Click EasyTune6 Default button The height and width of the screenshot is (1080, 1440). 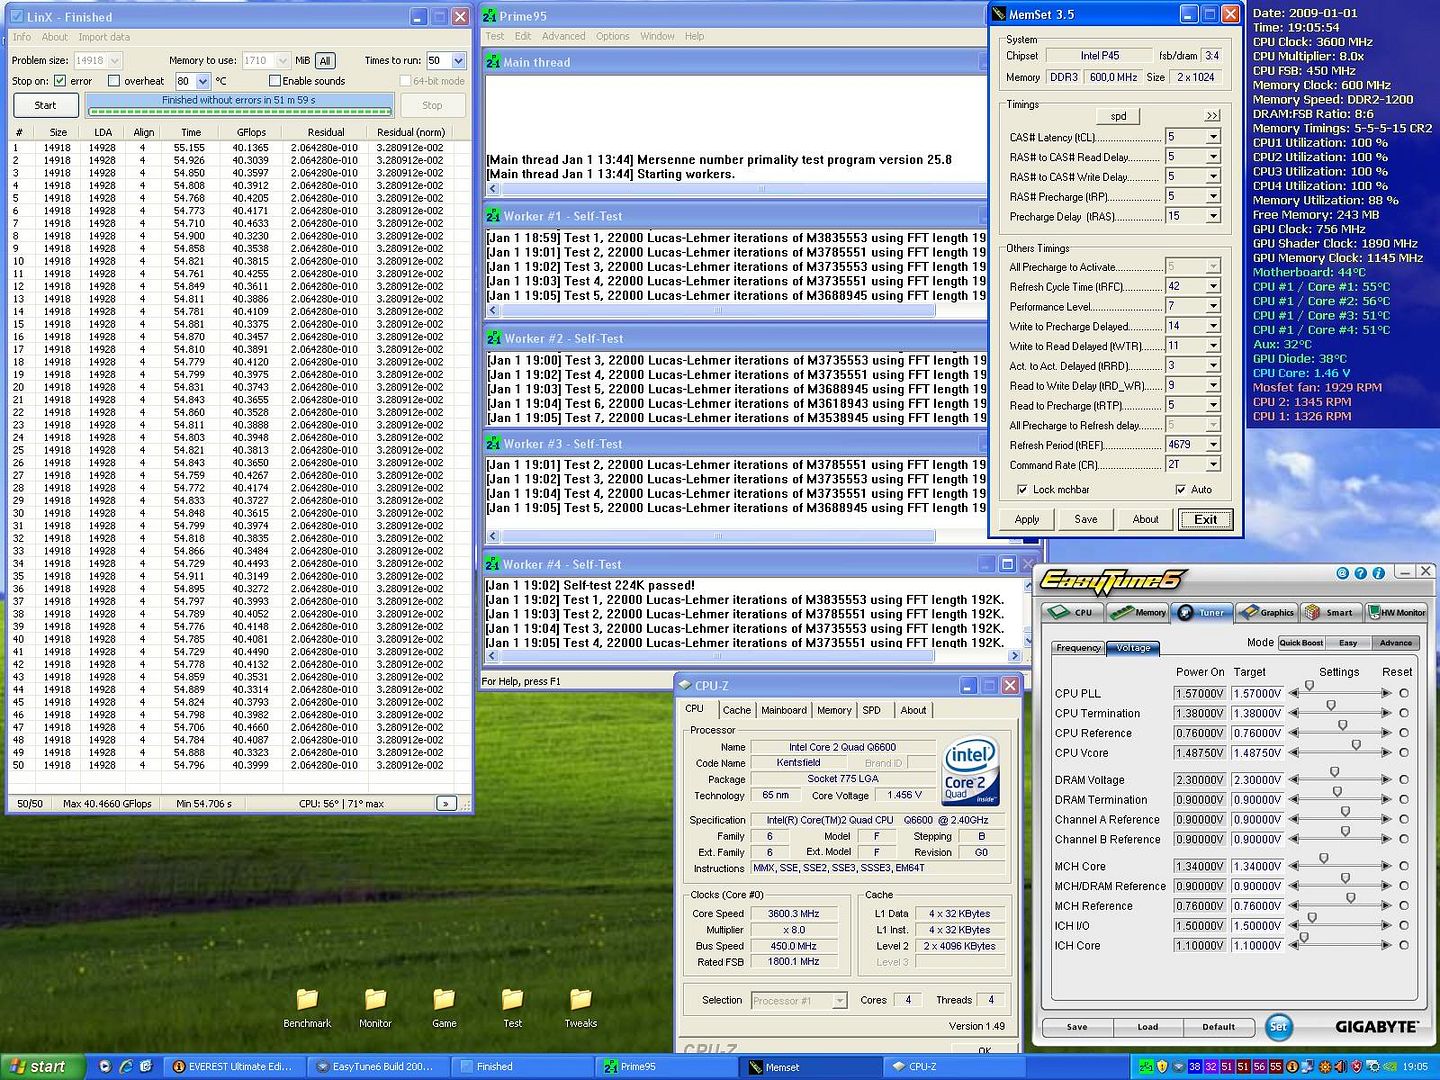click(x=1218, y=1027)
